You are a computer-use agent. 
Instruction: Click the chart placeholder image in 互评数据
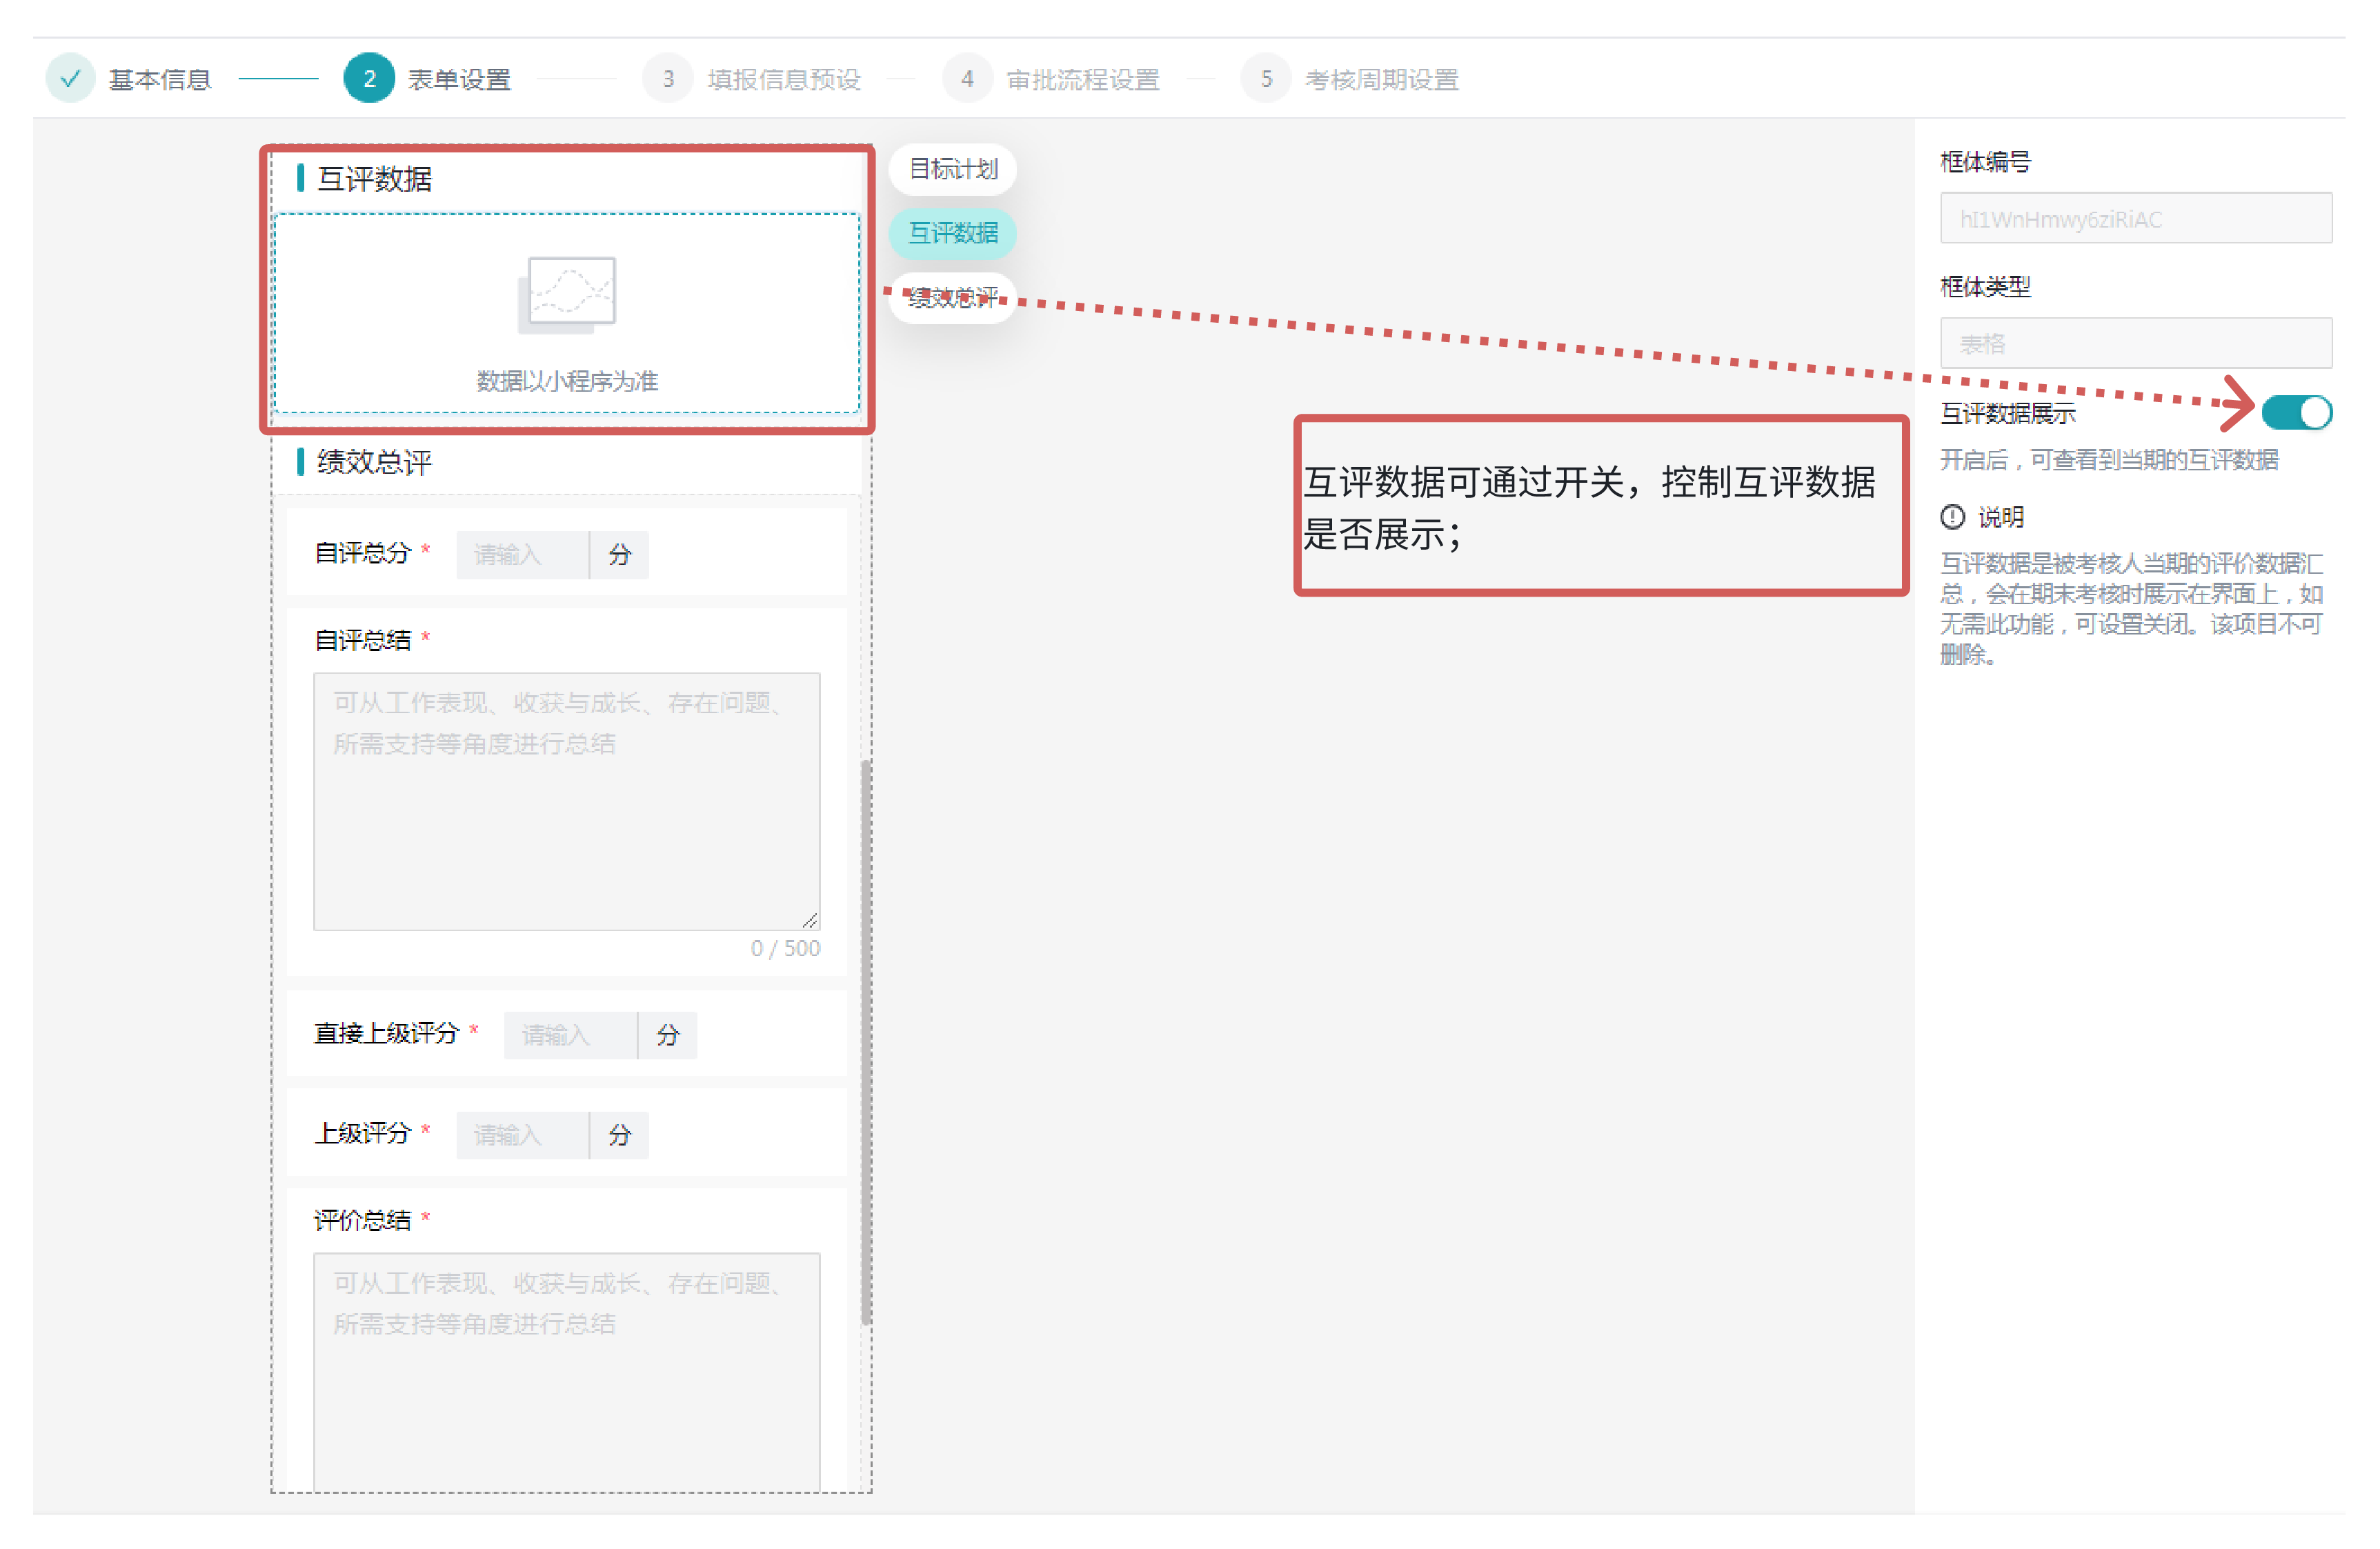click(x=567, y=294)
